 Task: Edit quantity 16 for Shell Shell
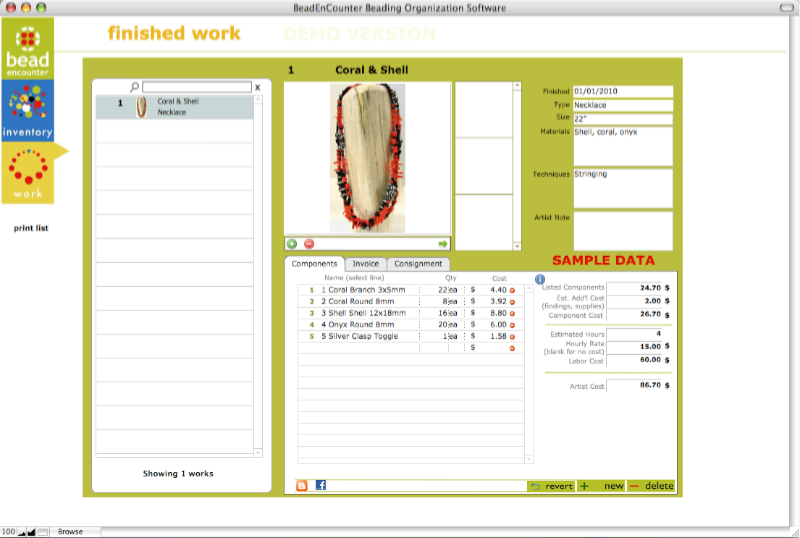pos(441,313)
